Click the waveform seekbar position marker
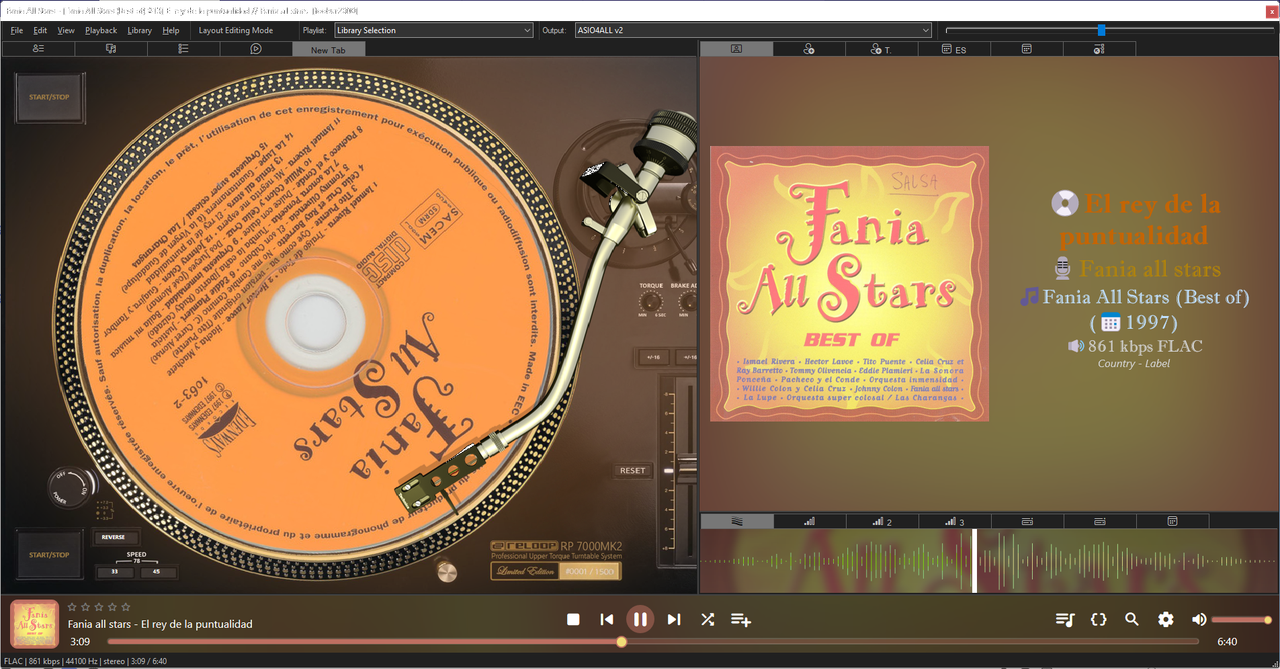The width and height of the screenshot is (1280, 669). 974,560
